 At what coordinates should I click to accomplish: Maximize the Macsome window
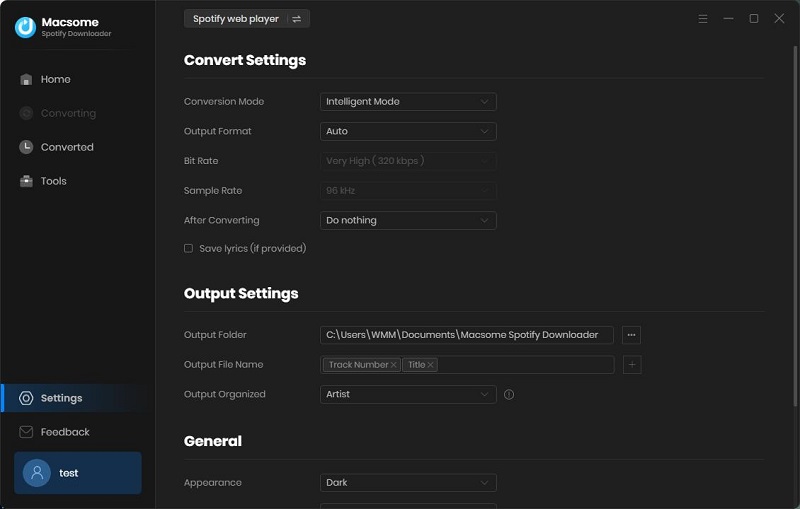point(754,19)
